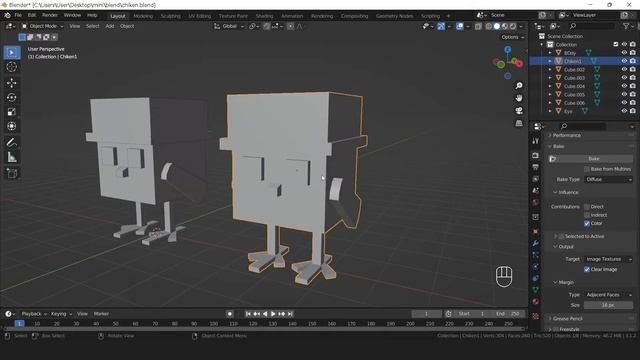
Task: Enable Bake from Multires checkbox
Action: 587,169
